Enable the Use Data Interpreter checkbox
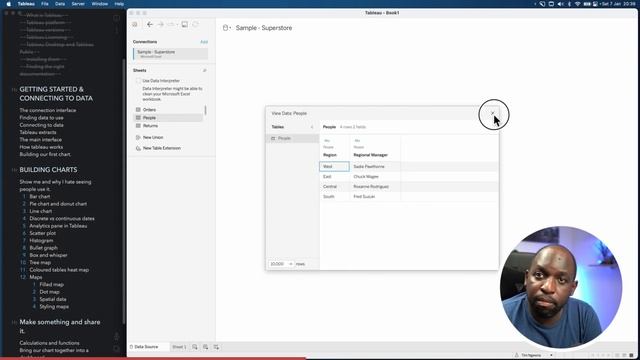This screenshot has height=360, width=640. pyautogui.click(x=138, y=81)
